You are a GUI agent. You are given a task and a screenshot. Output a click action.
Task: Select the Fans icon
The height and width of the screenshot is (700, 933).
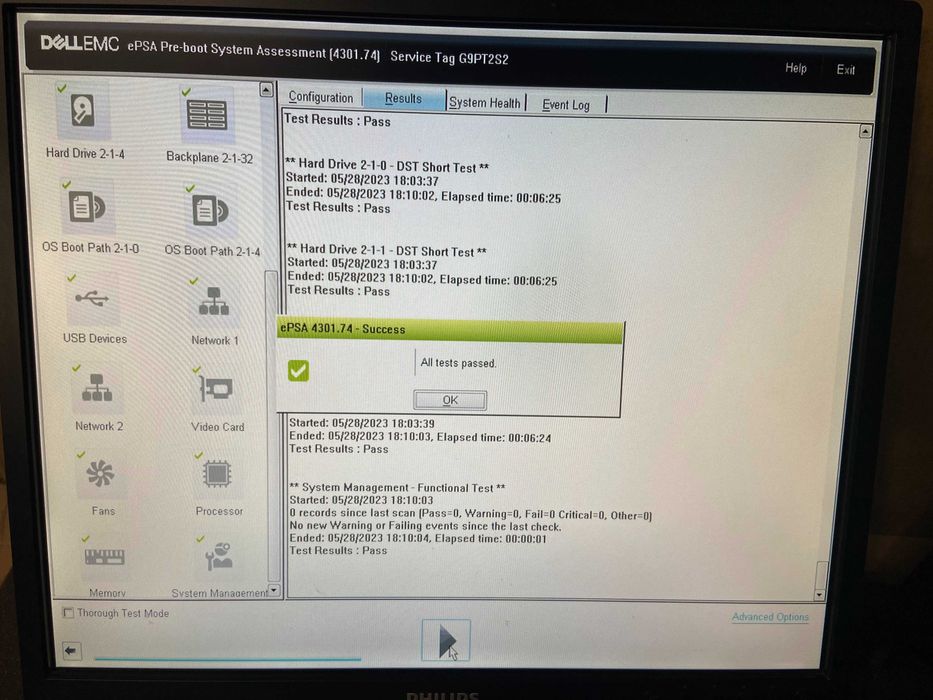[x=101, y=474]
